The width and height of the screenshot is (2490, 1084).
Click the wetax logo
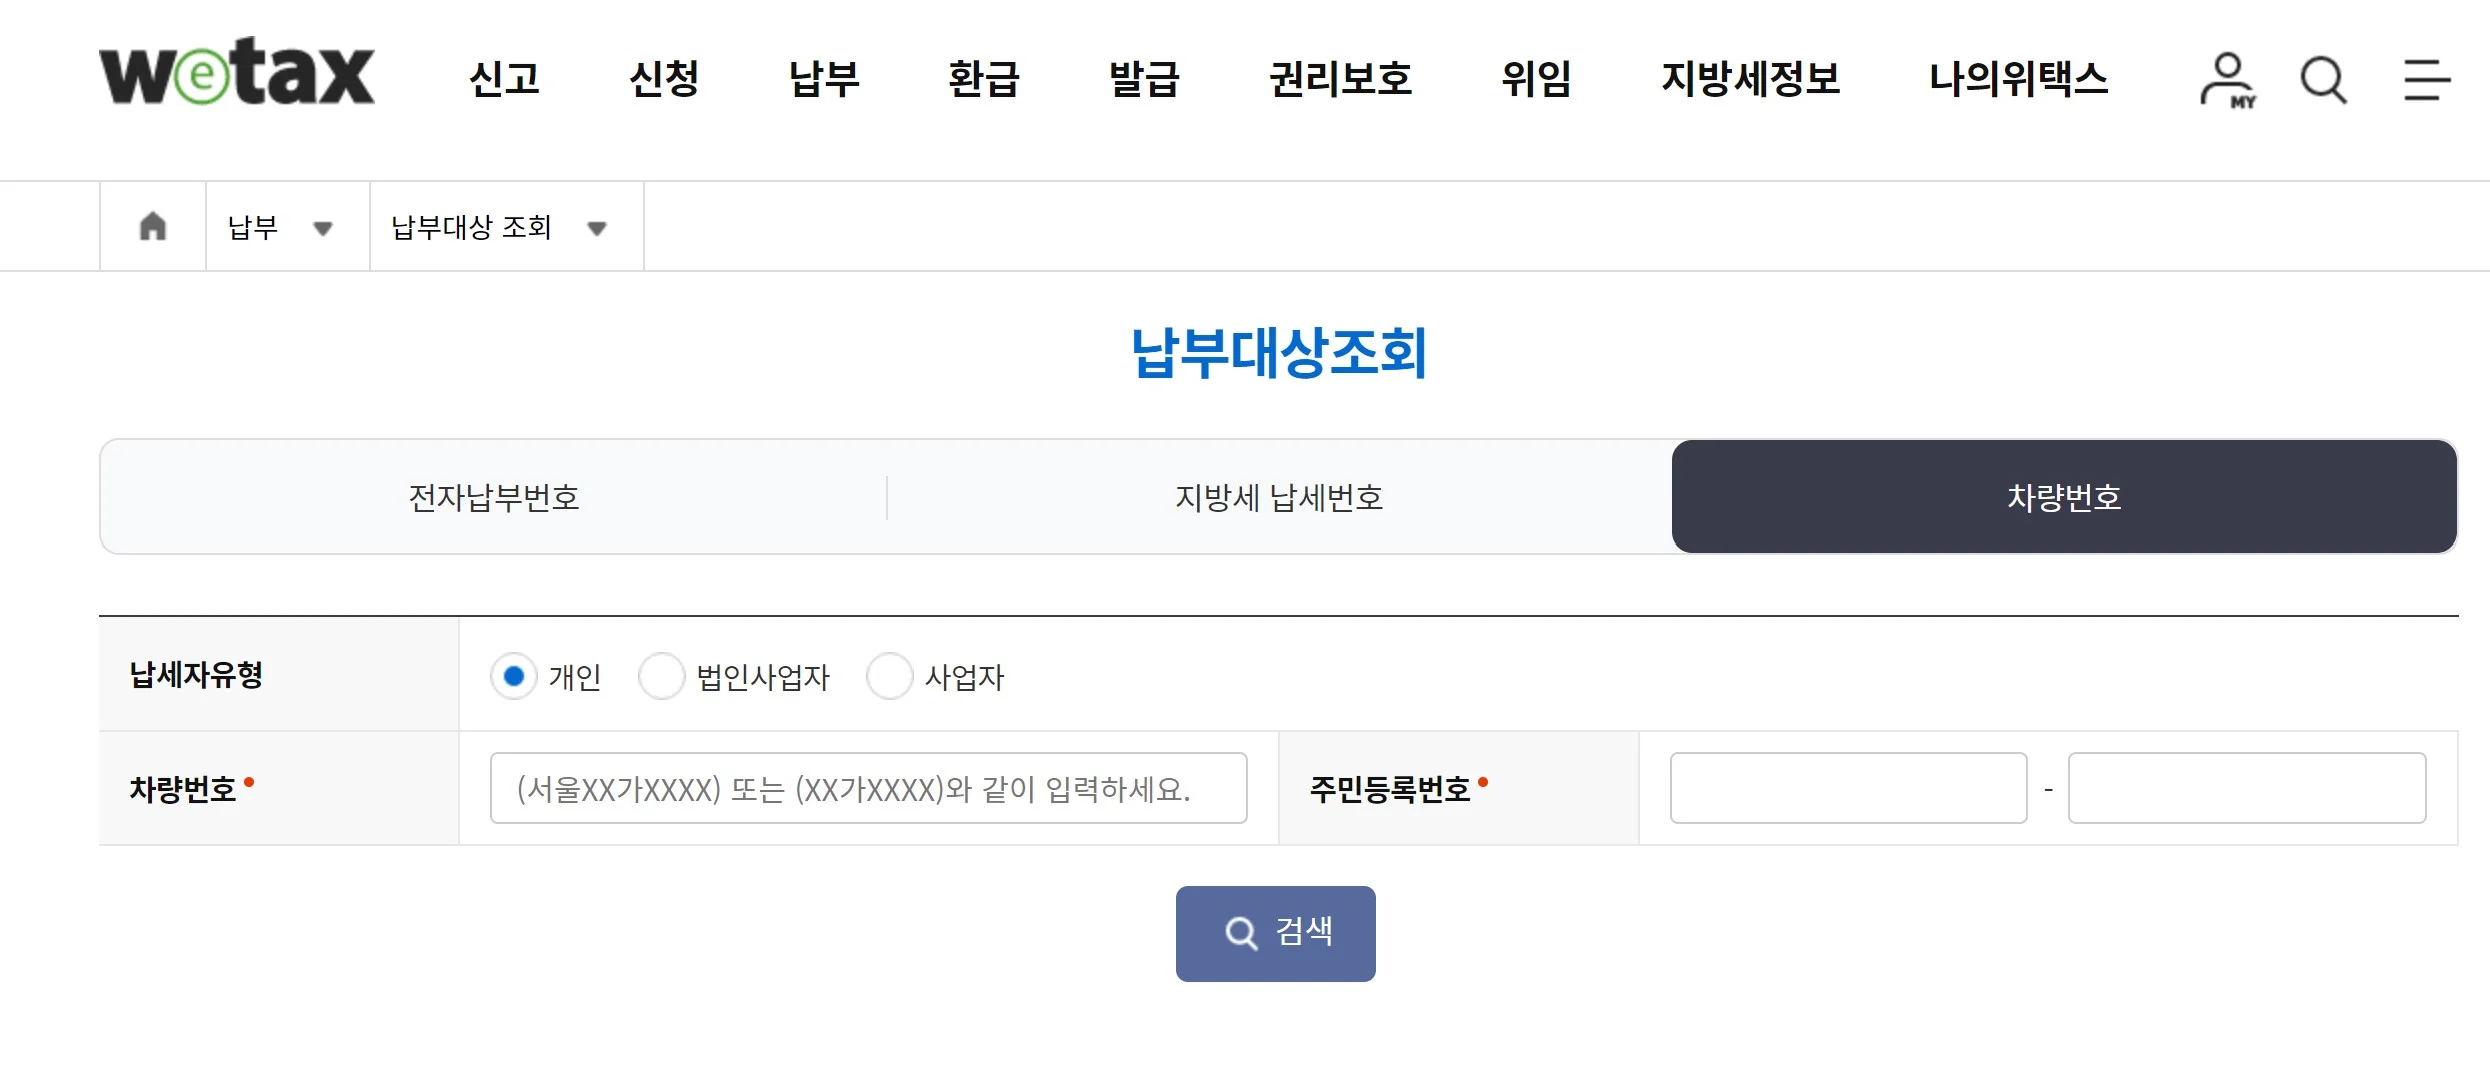(237, 72)
